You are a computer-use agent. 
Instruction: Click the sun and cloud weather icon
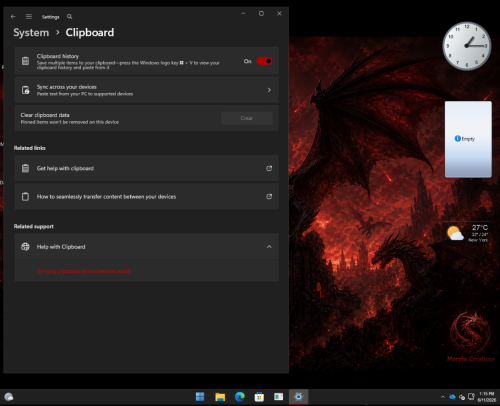[x=455, y=233]
